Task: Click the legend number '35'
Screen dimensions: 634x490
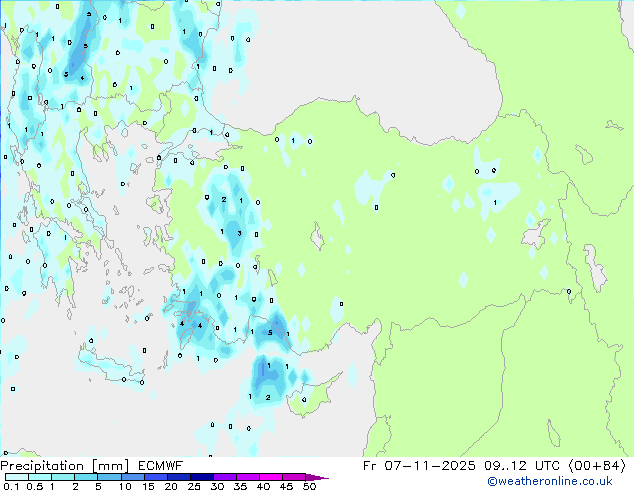Action: (240, 486)
